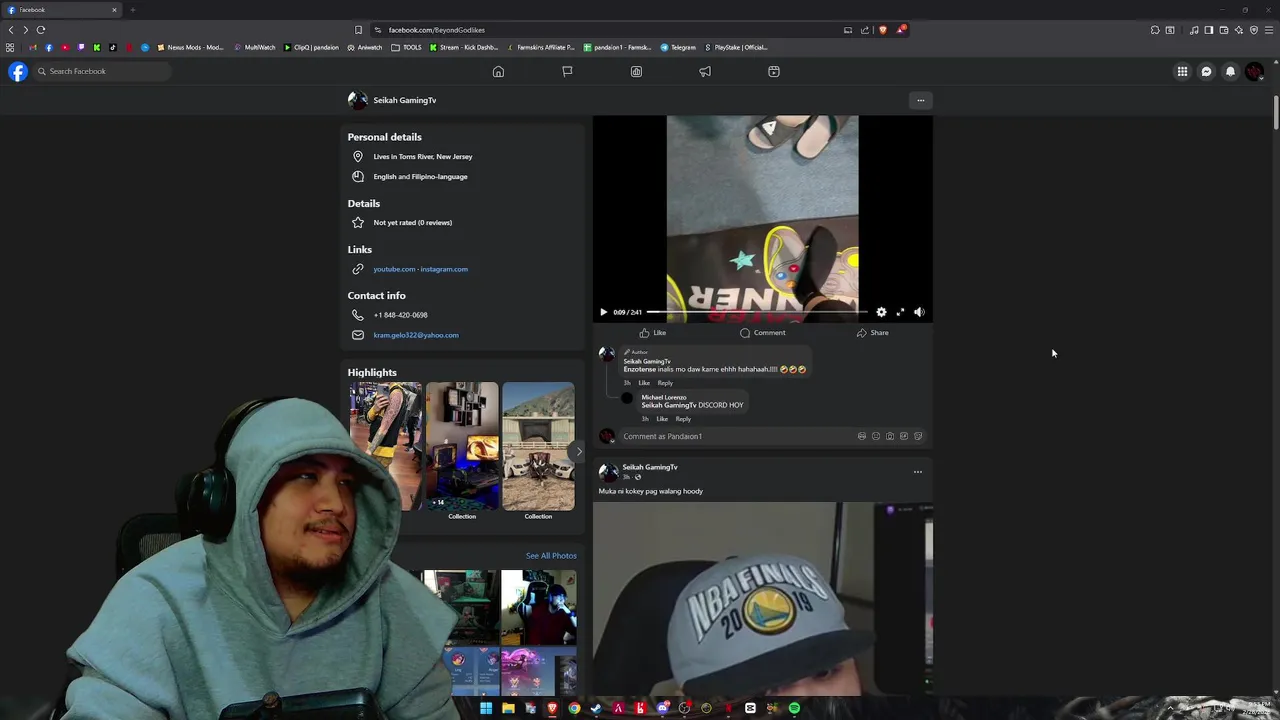Open File Explorer from the taskbar

508,708
